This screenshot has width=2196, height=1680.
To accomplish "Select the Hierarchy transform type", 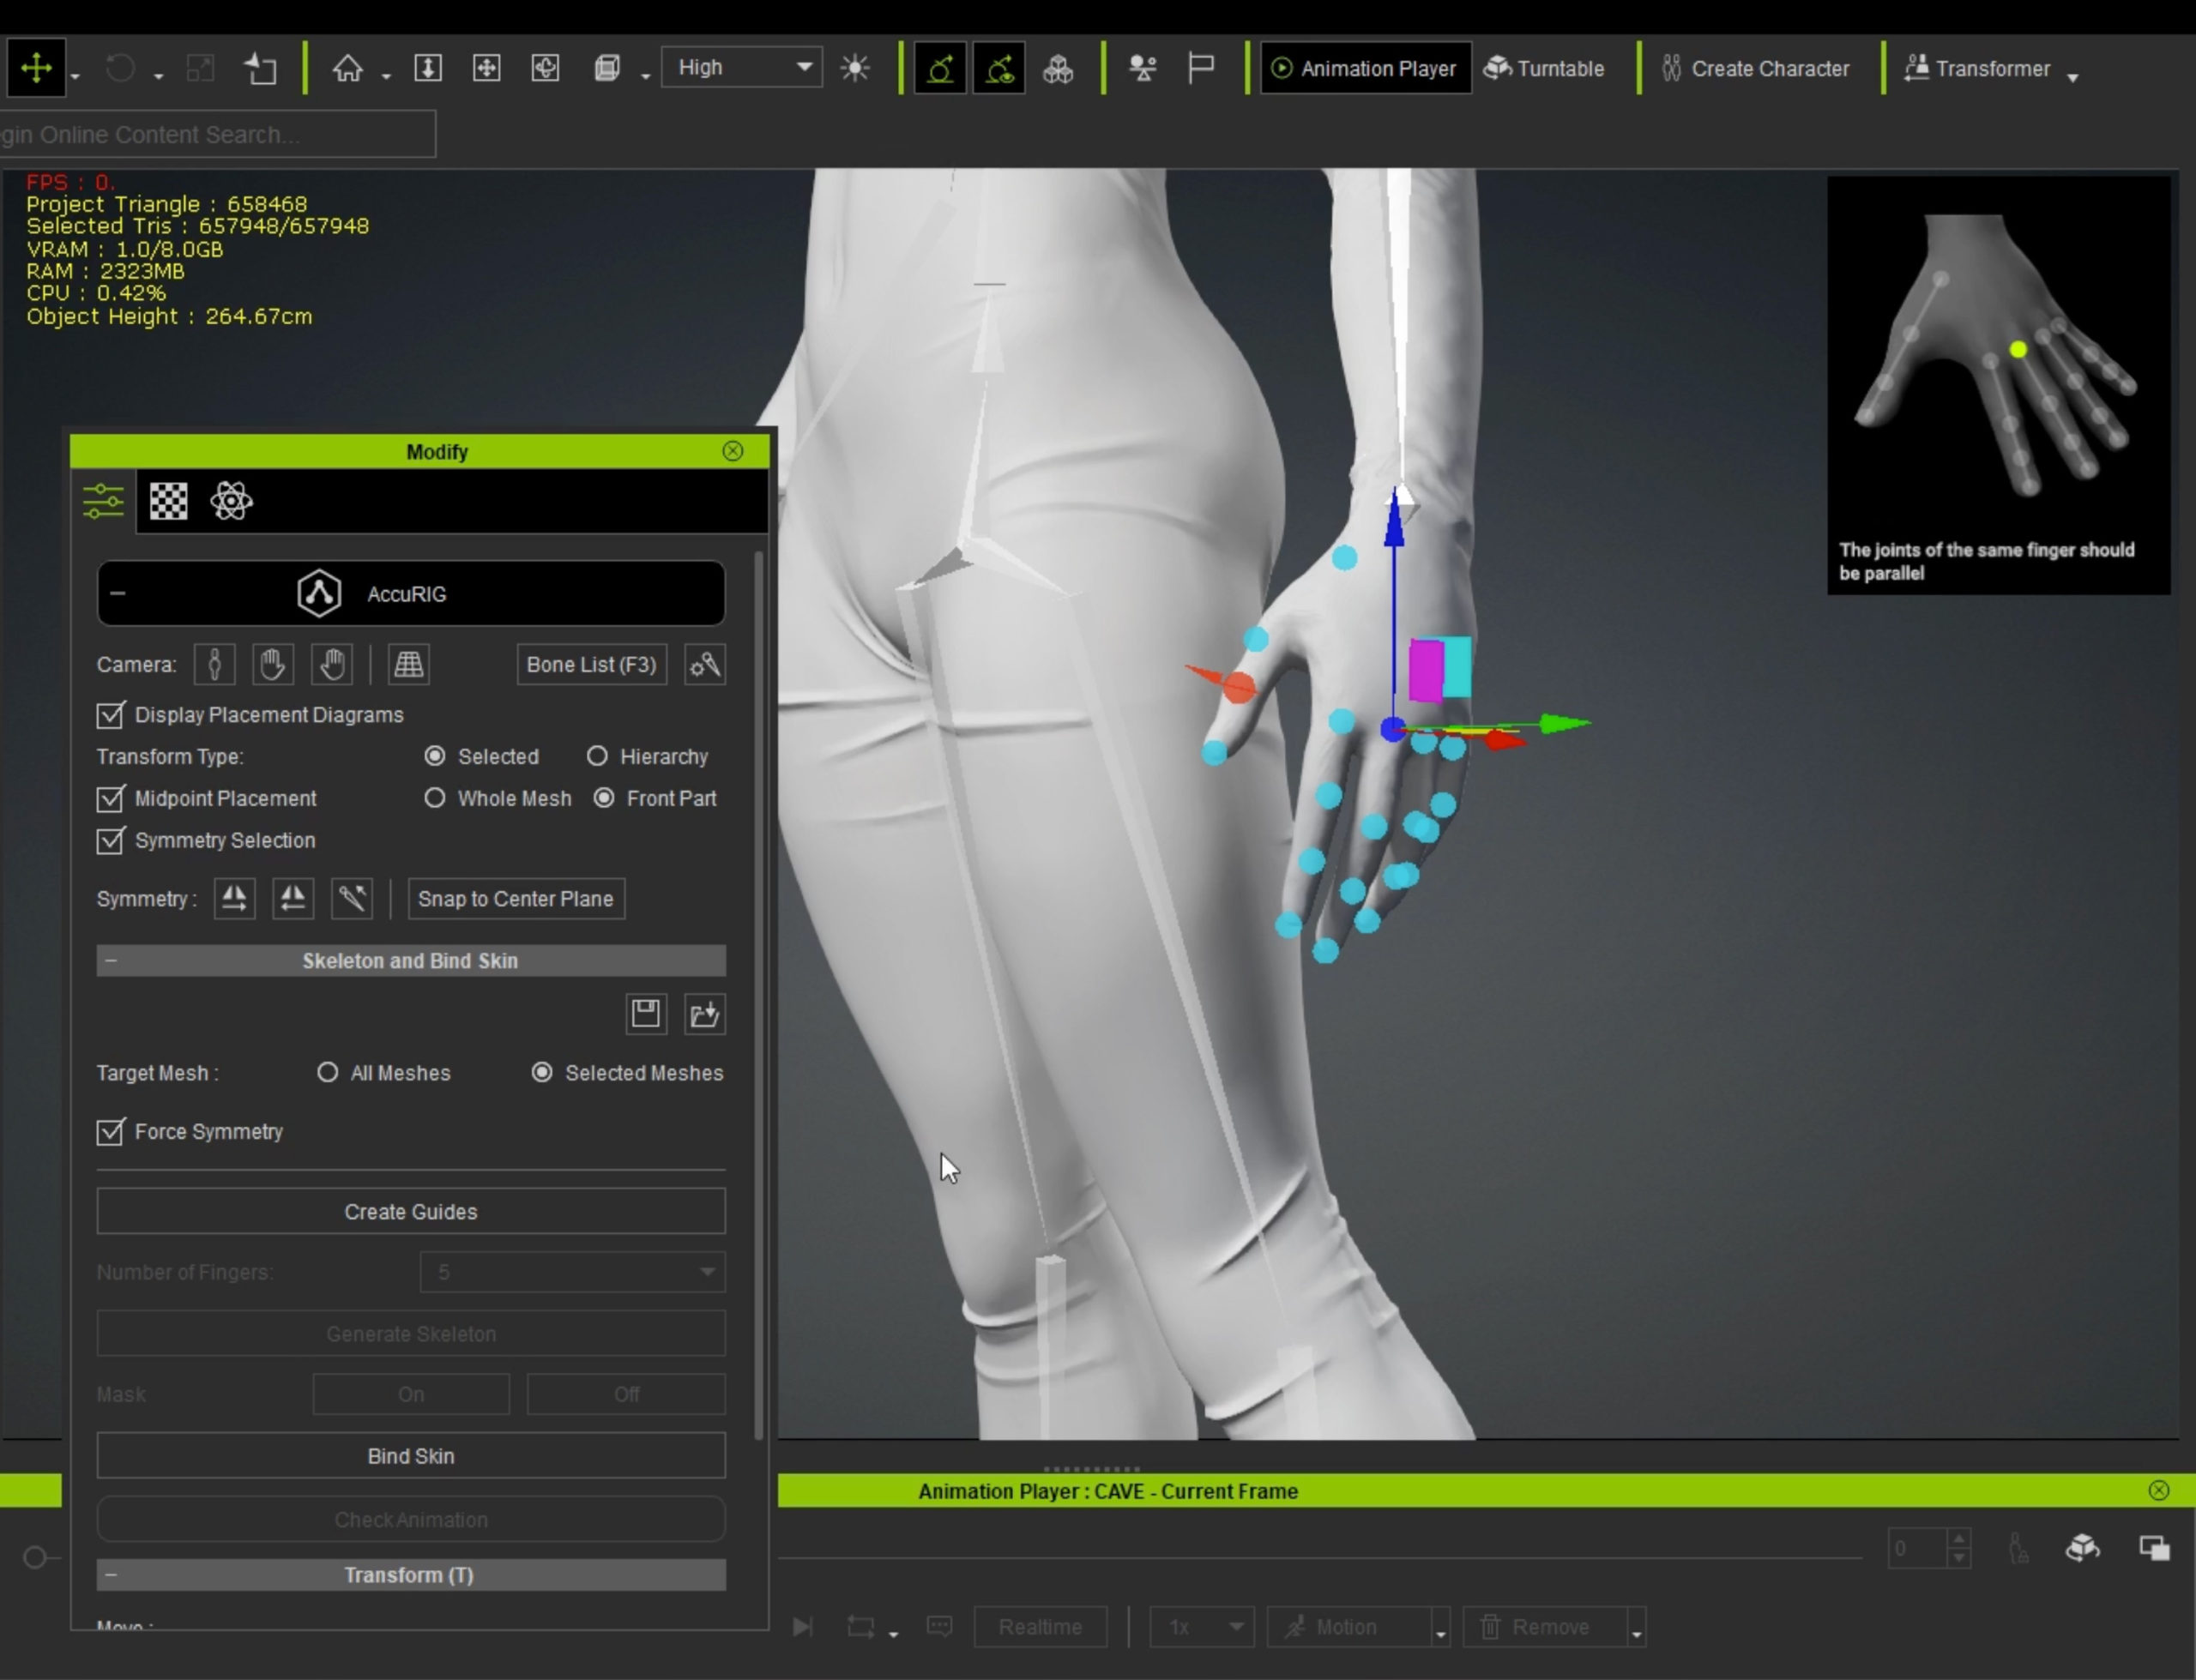I will pos(597,756).
